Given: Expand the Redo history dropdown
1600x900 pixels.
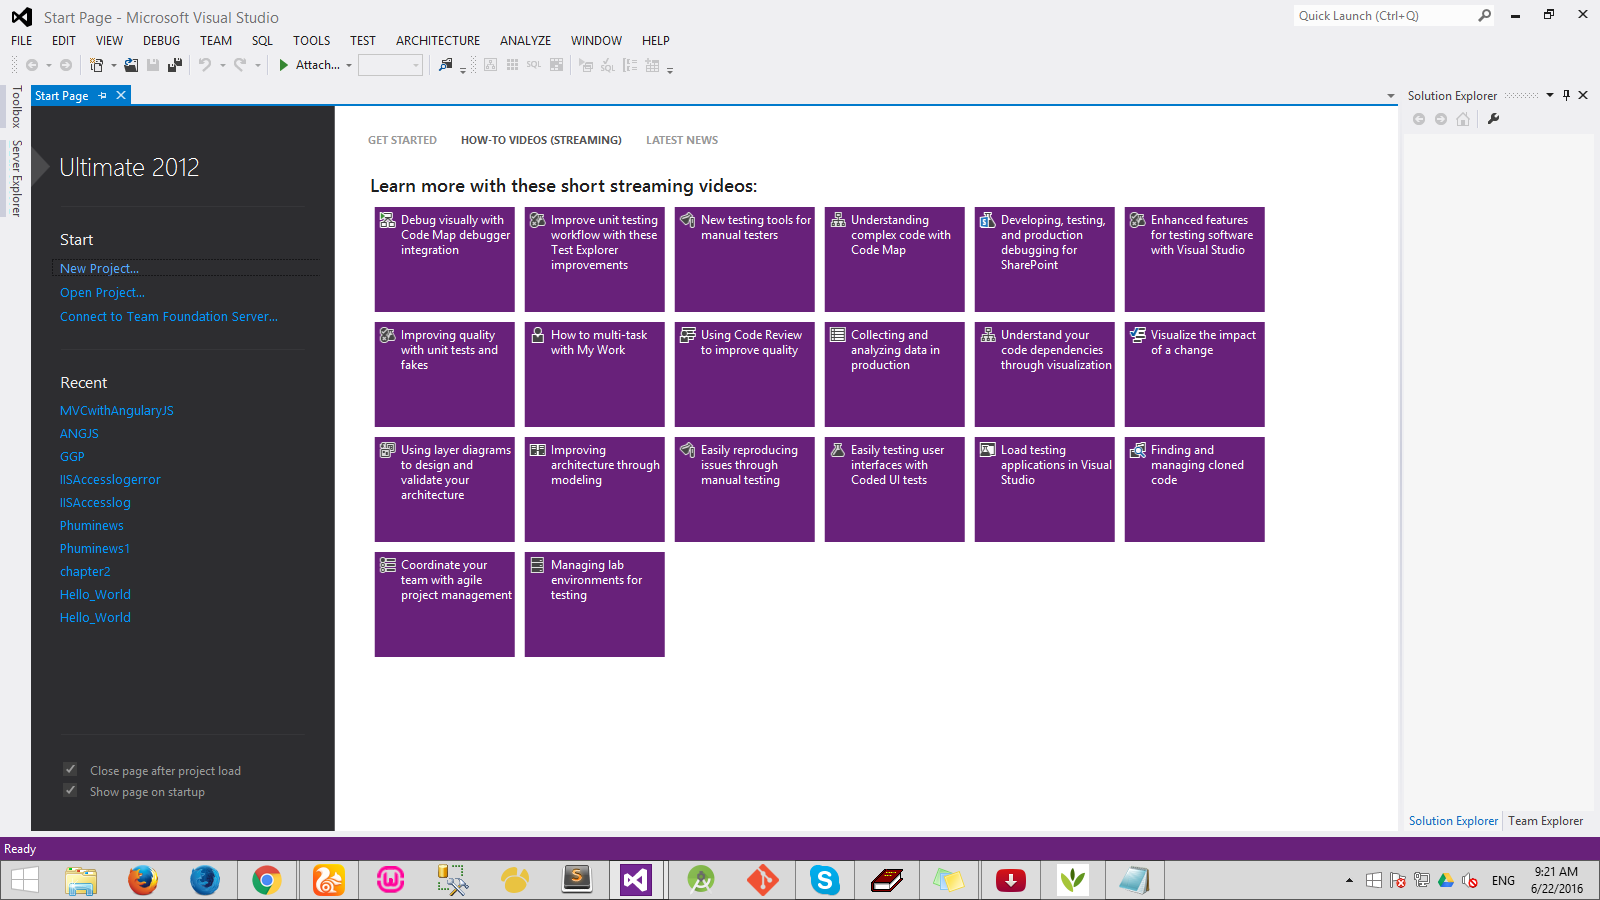Looking at the screenshot, I should 258,65.
